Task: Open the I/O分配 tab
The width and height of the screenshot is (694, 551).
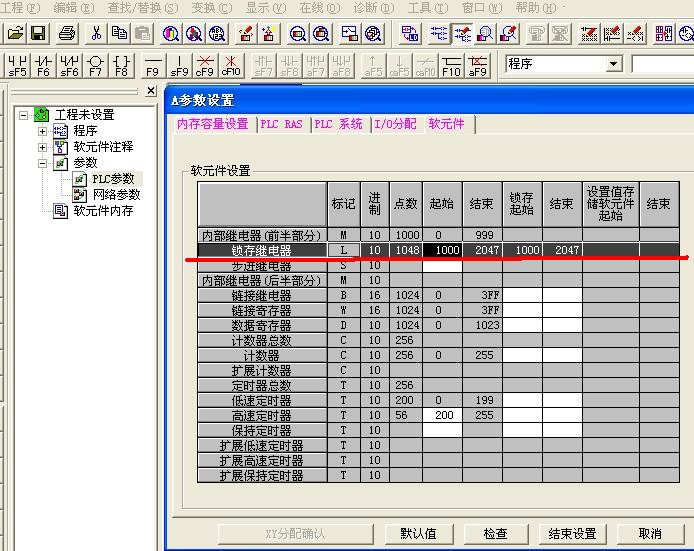Action: [x=395, y=124]
